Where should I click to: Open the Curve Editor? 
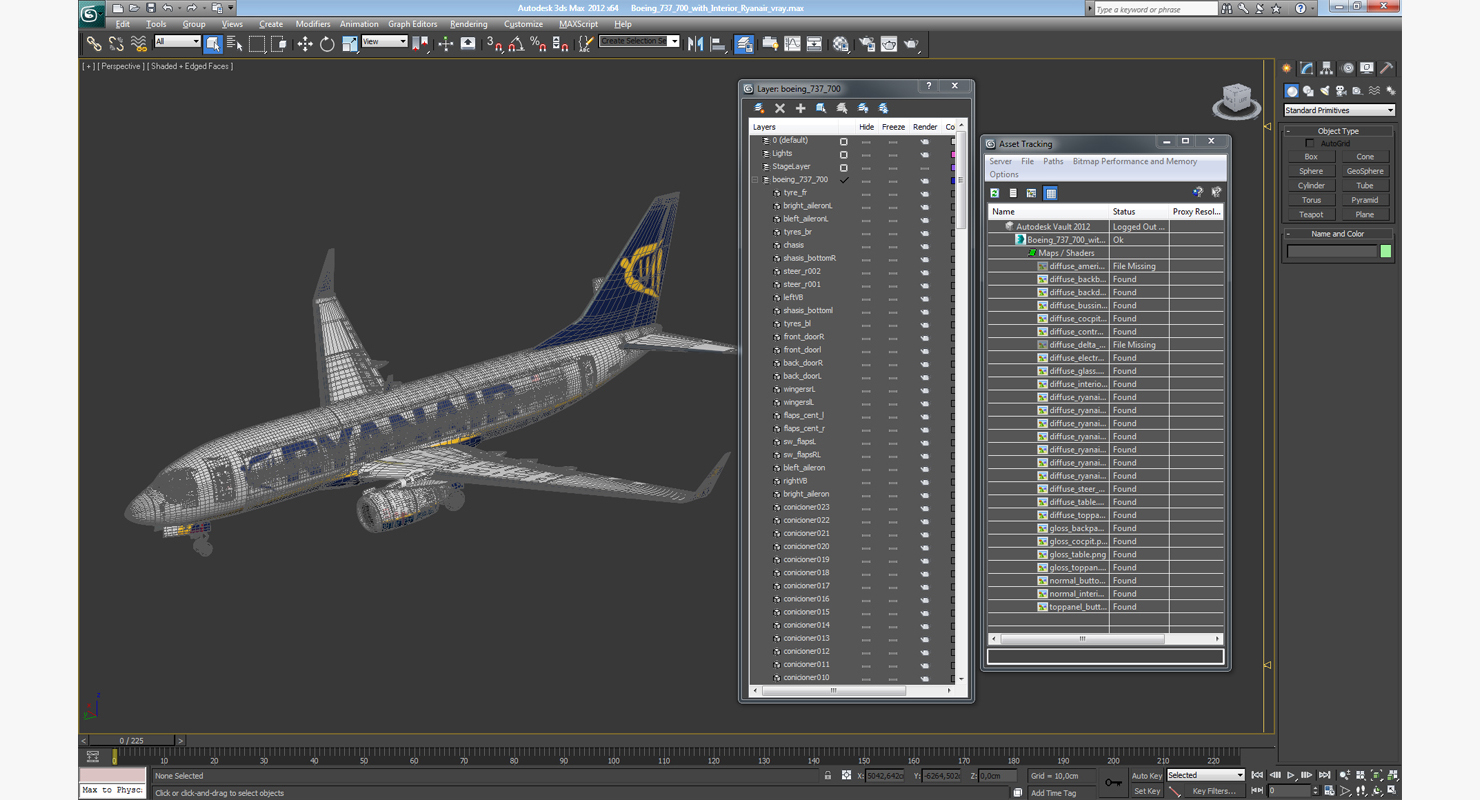pyautogui.click(x=793, y=44)
